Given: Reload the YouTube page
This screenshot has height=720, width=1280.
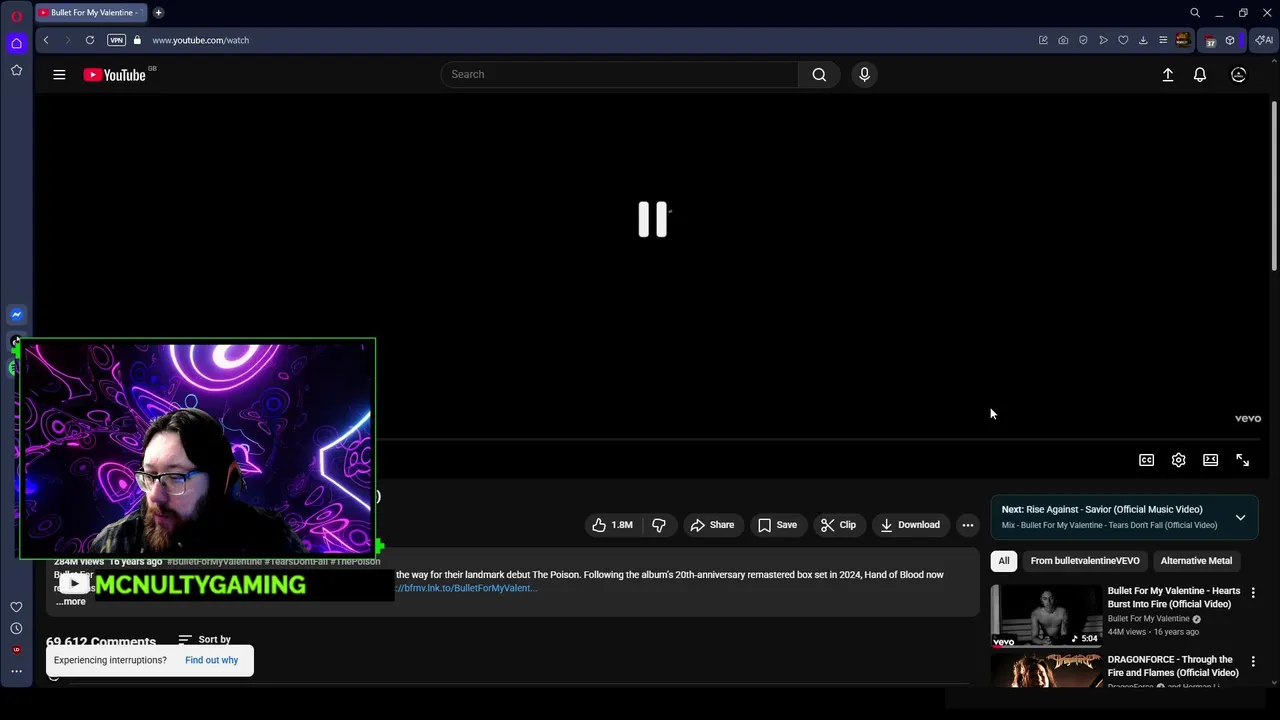Looking at the screenshot, I should point(90,40).
